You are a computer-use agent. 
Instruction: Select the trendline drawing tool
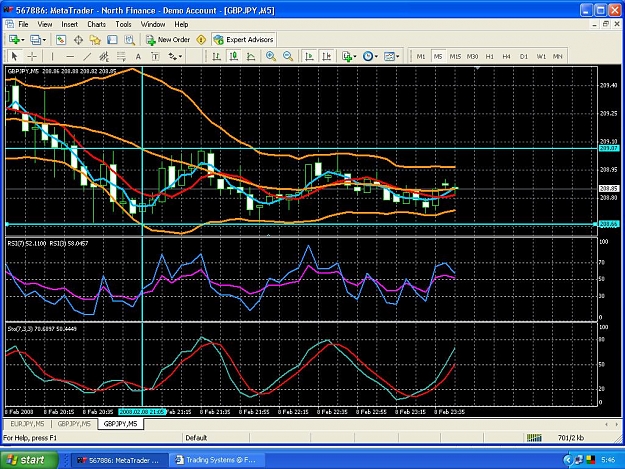click(87, 57)
